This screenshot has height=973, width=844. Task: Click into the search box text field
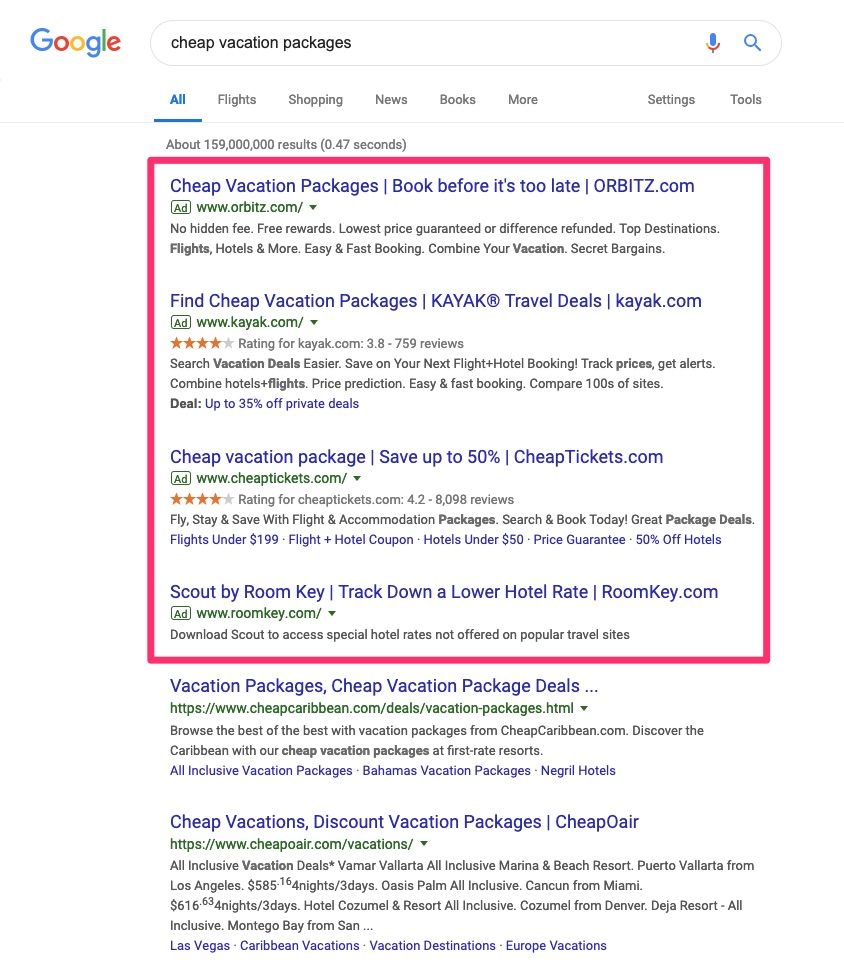420,43
